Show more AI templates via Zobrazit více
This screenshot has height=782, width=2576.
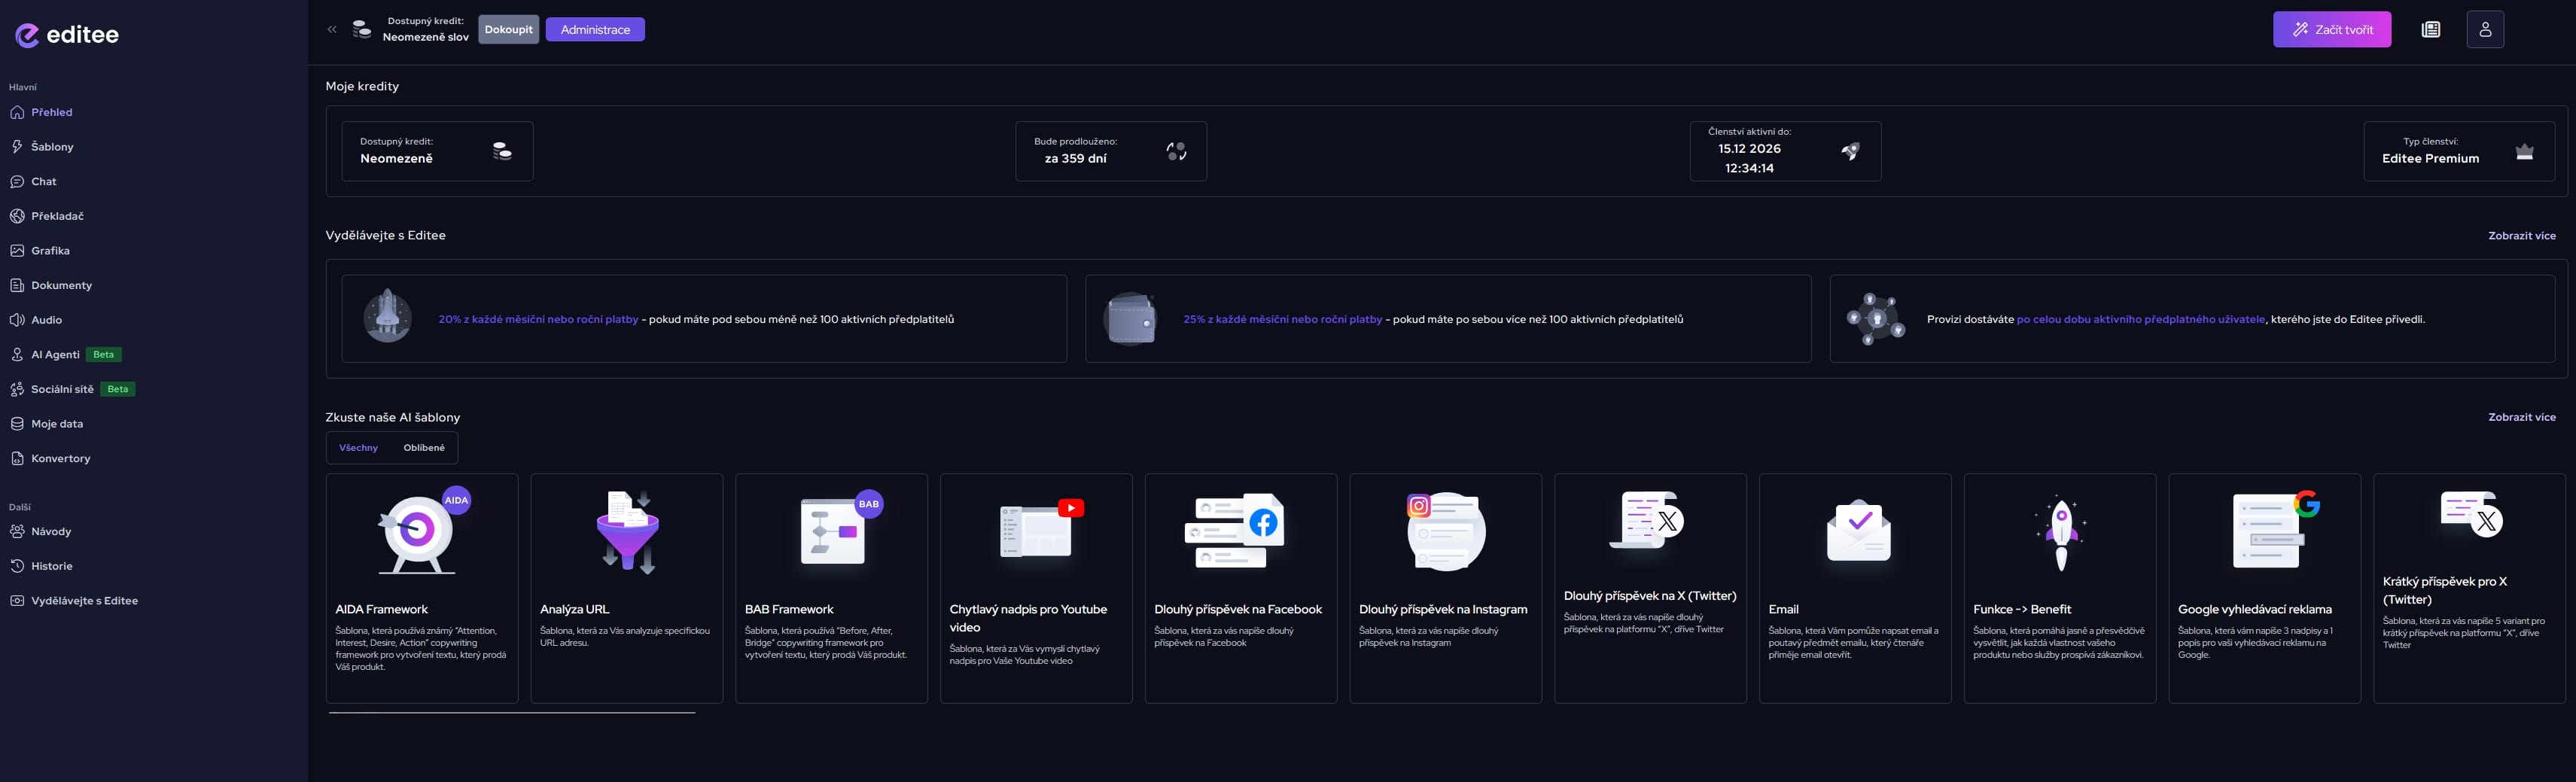click(2521, 417)
